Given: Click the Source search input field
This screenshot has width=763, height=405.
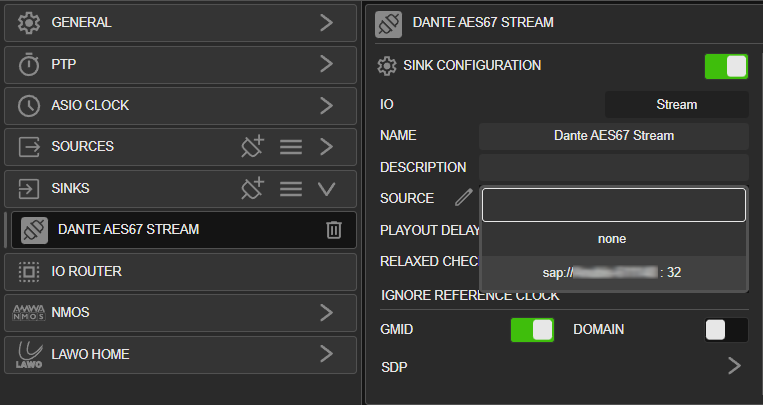Looking at the screenshot, I should 614,205.
